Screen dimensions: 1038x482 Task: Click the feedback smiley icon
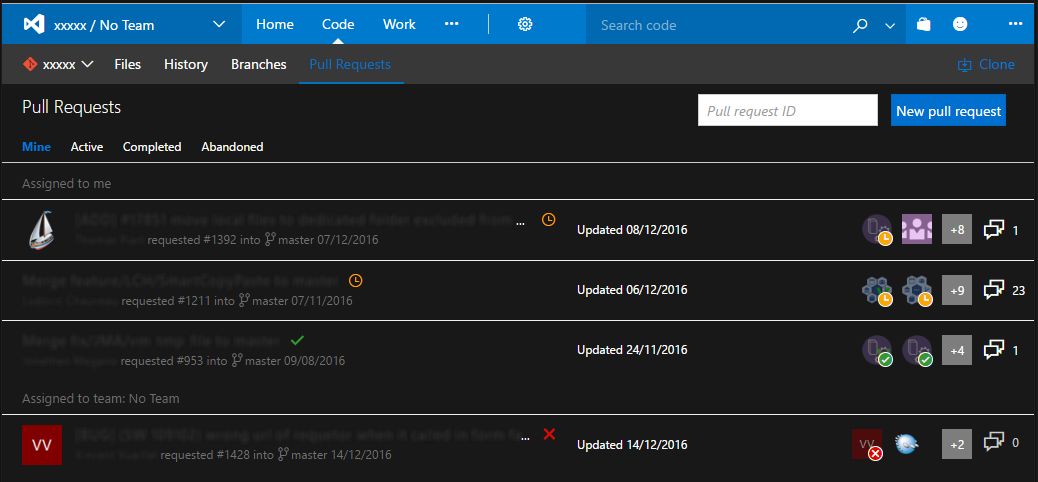pos(960,24)
